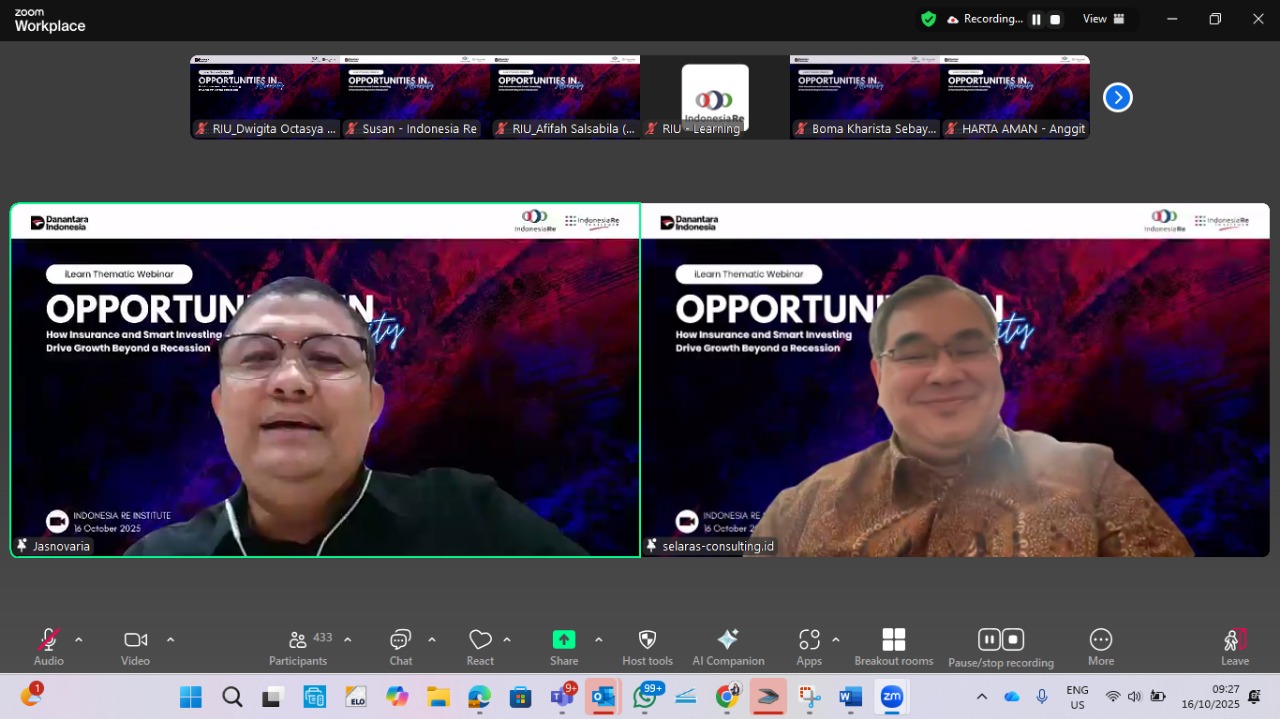Open the Apps menu
The height and width of the screenshot is (719, 1280).
tap(809, 646)
